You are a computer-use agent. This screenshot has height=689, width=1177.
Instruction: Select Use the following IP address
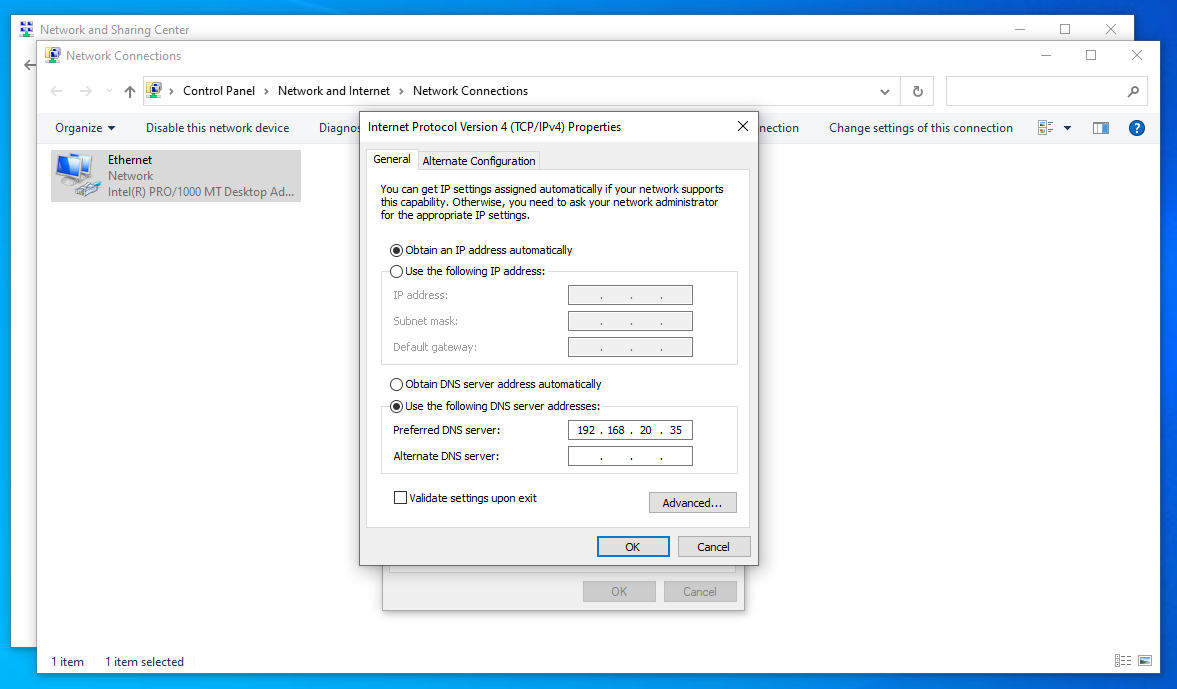pyautogui.click(x=397, y=272)
